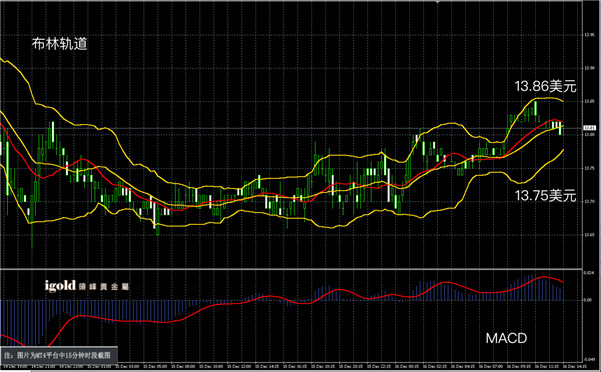Click the 13.95 price axis label
Image resolution: width=601 pixels, height=372 pixels.
[x=590, y=35]
